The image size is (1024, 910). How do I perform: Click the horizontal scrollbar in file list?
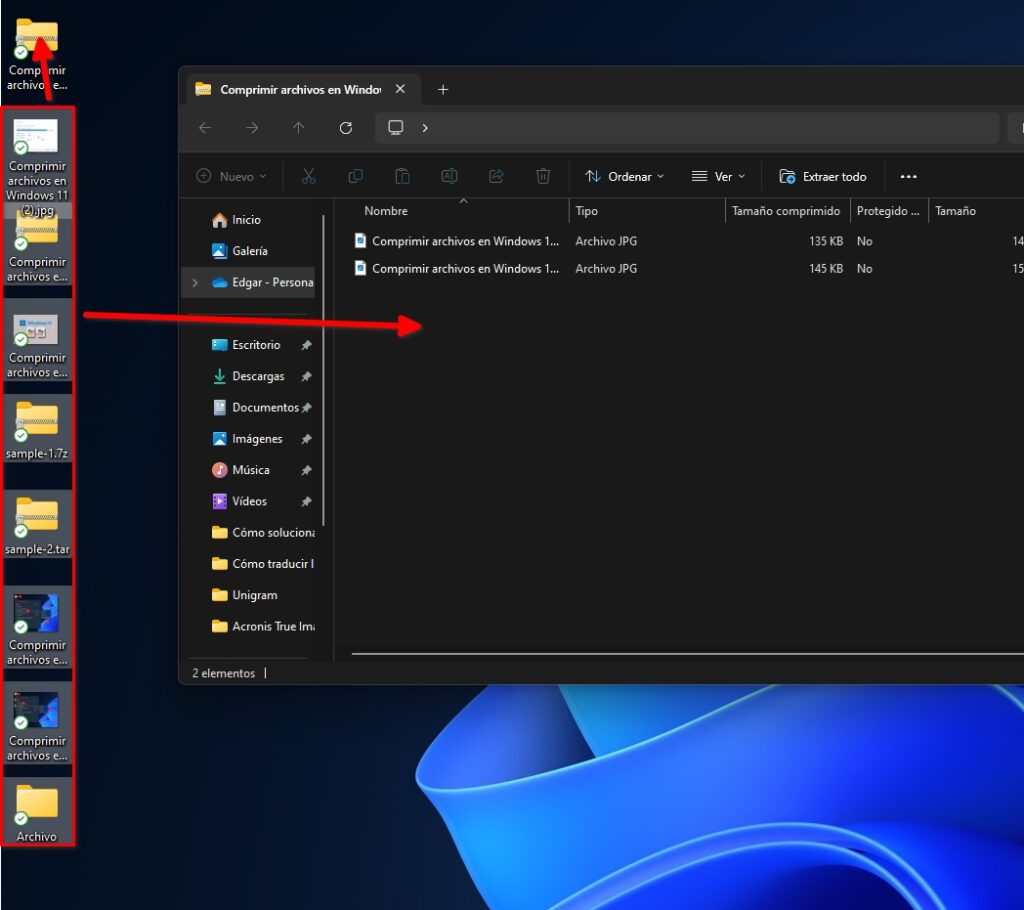(687, 653)
